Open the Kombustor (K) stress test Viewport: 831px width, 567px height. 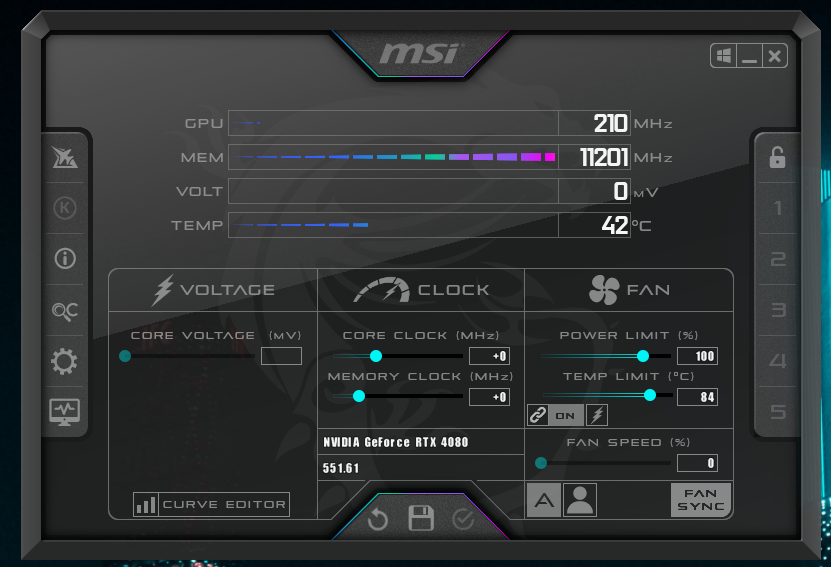point(65,208)
